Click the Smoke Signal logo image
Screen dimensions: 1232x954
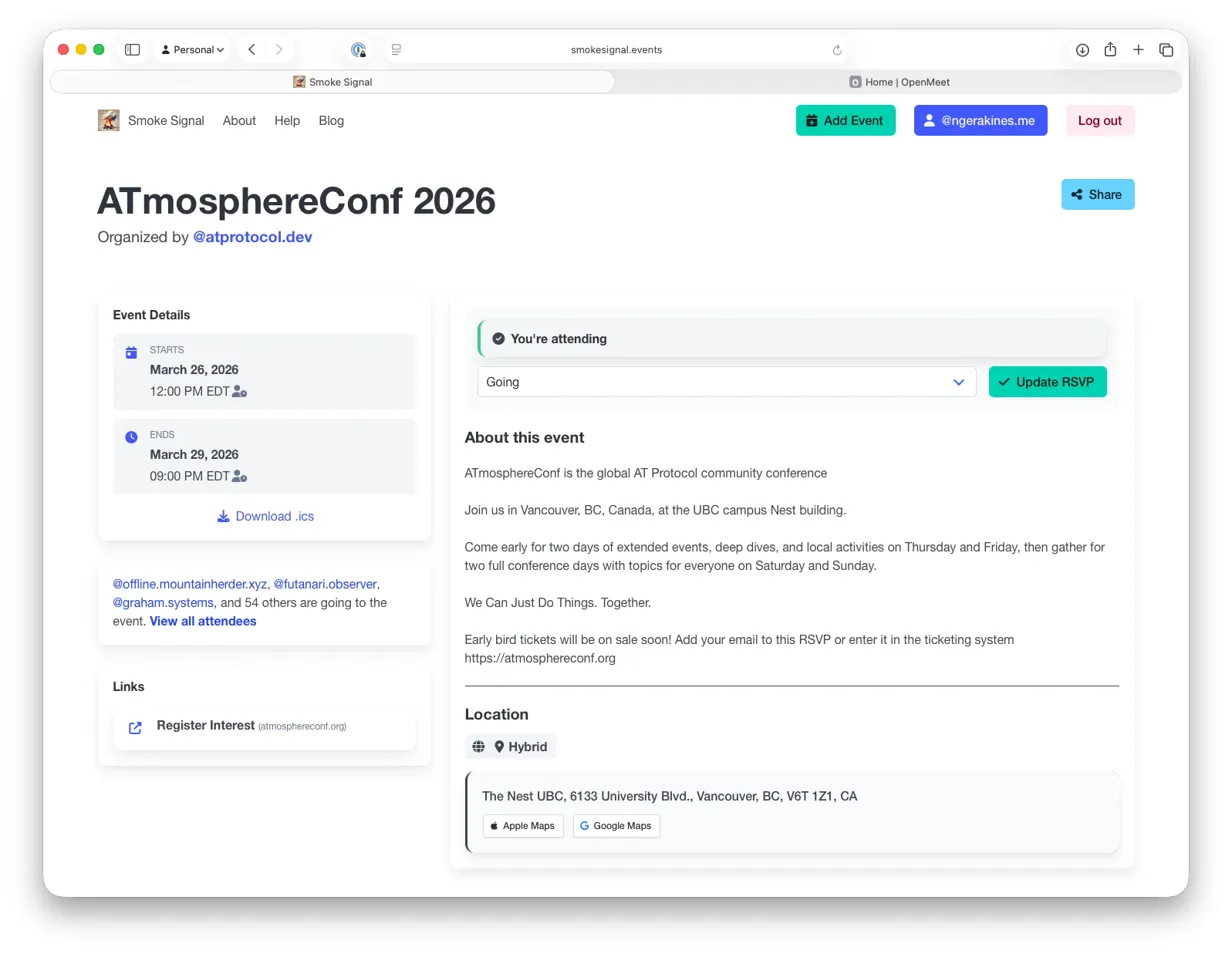coord(109,121)
